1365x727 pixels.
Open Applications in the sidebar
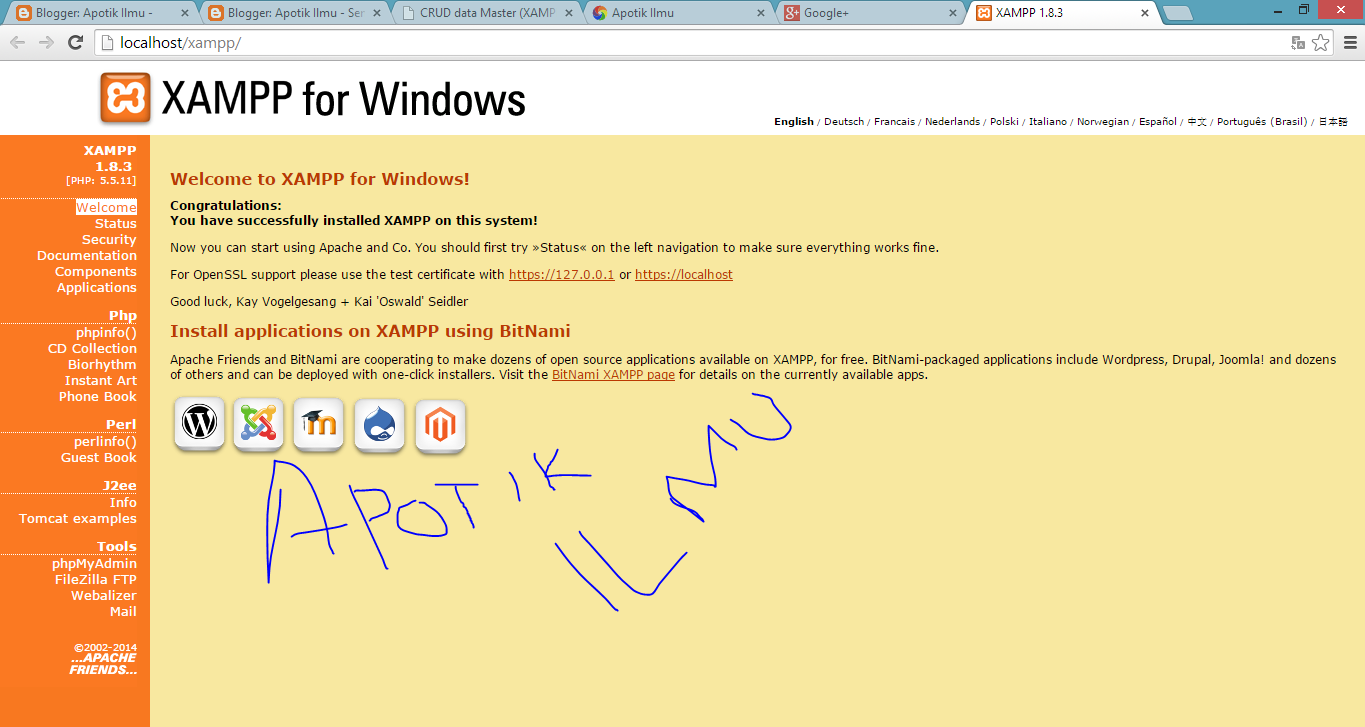97,287
